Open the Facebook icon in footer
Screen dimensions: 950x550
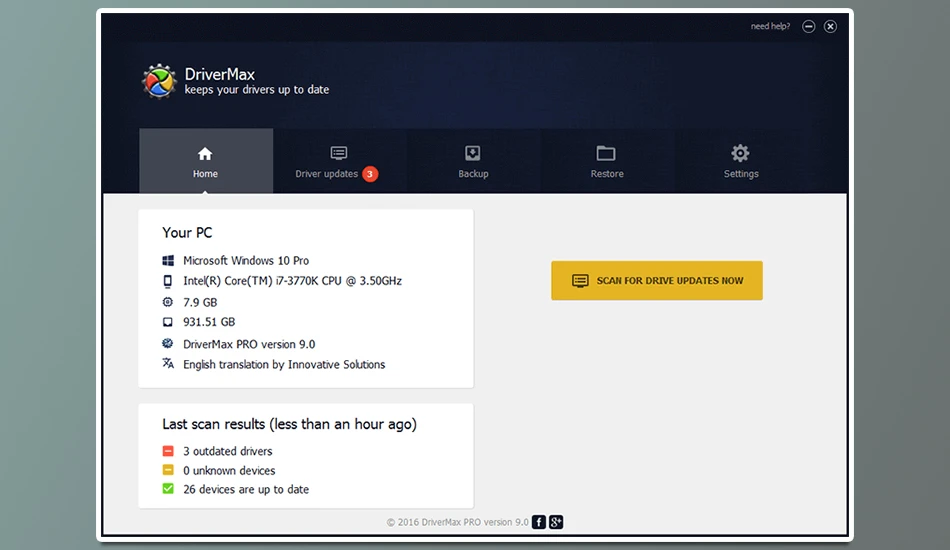[539, 522]
